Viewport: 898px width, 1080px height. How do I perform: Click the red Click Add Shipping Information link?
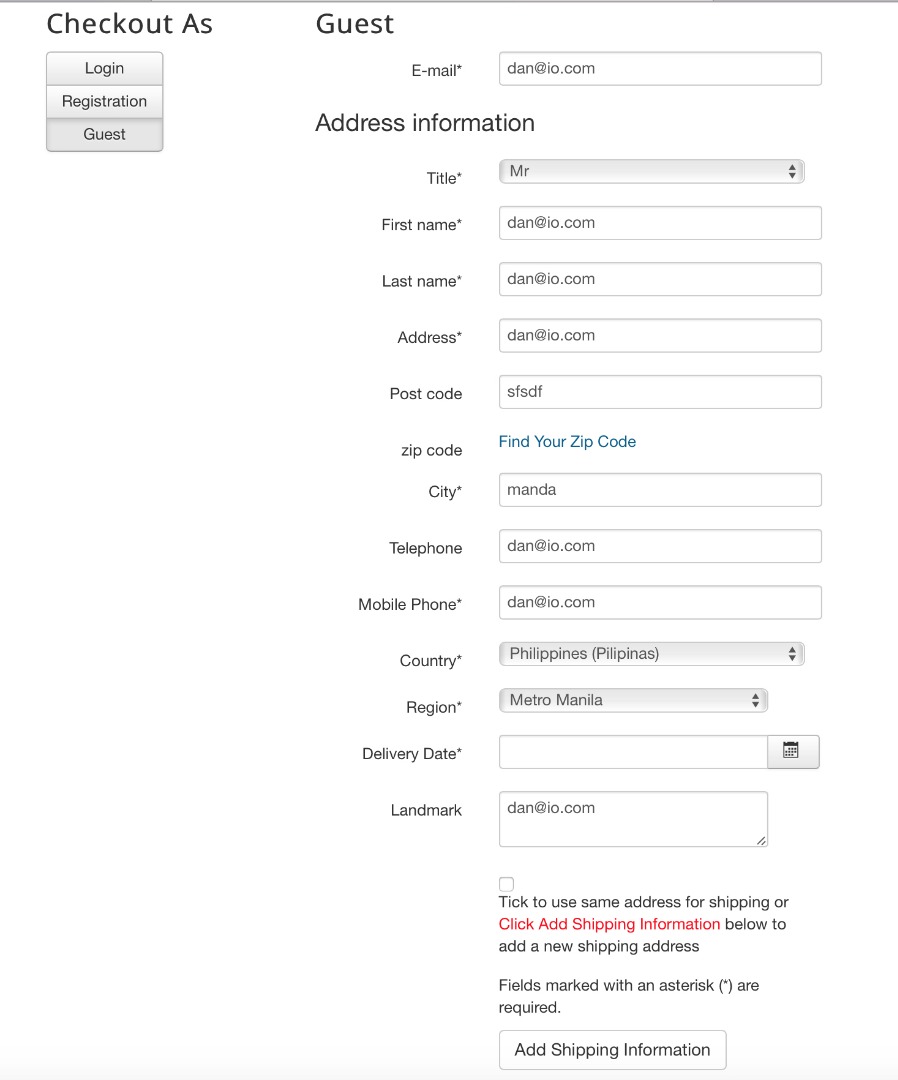pyautogui.click(x=609, y=924)
